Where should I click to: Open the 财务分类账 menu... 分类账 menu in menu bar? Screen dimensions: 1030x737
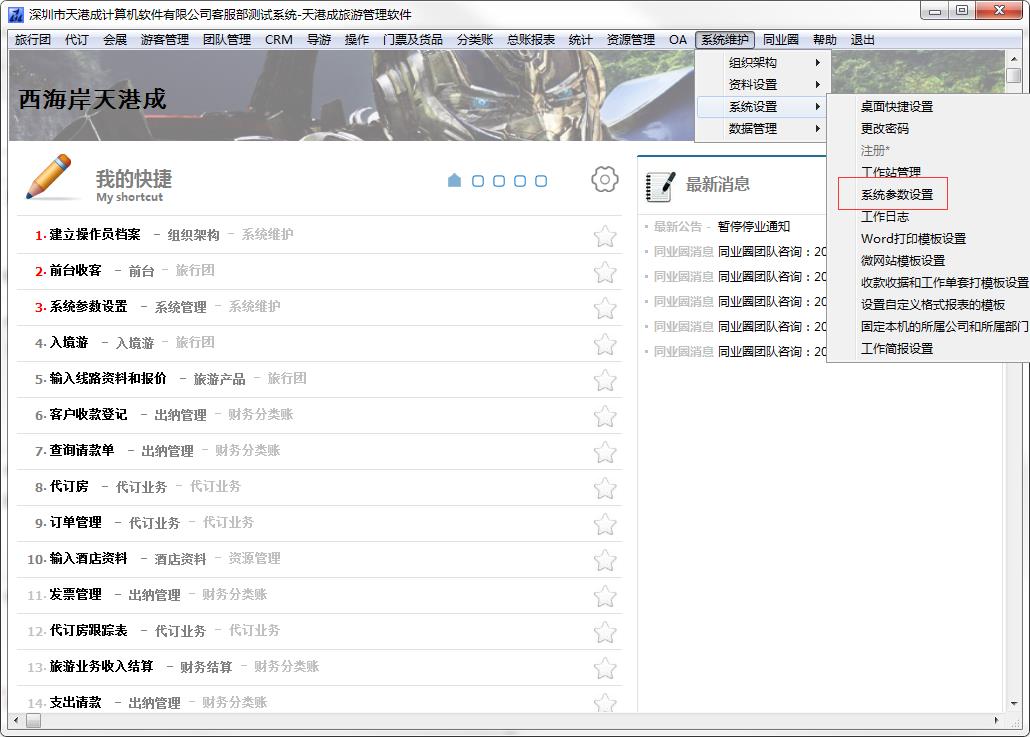[x=474, y=40]
